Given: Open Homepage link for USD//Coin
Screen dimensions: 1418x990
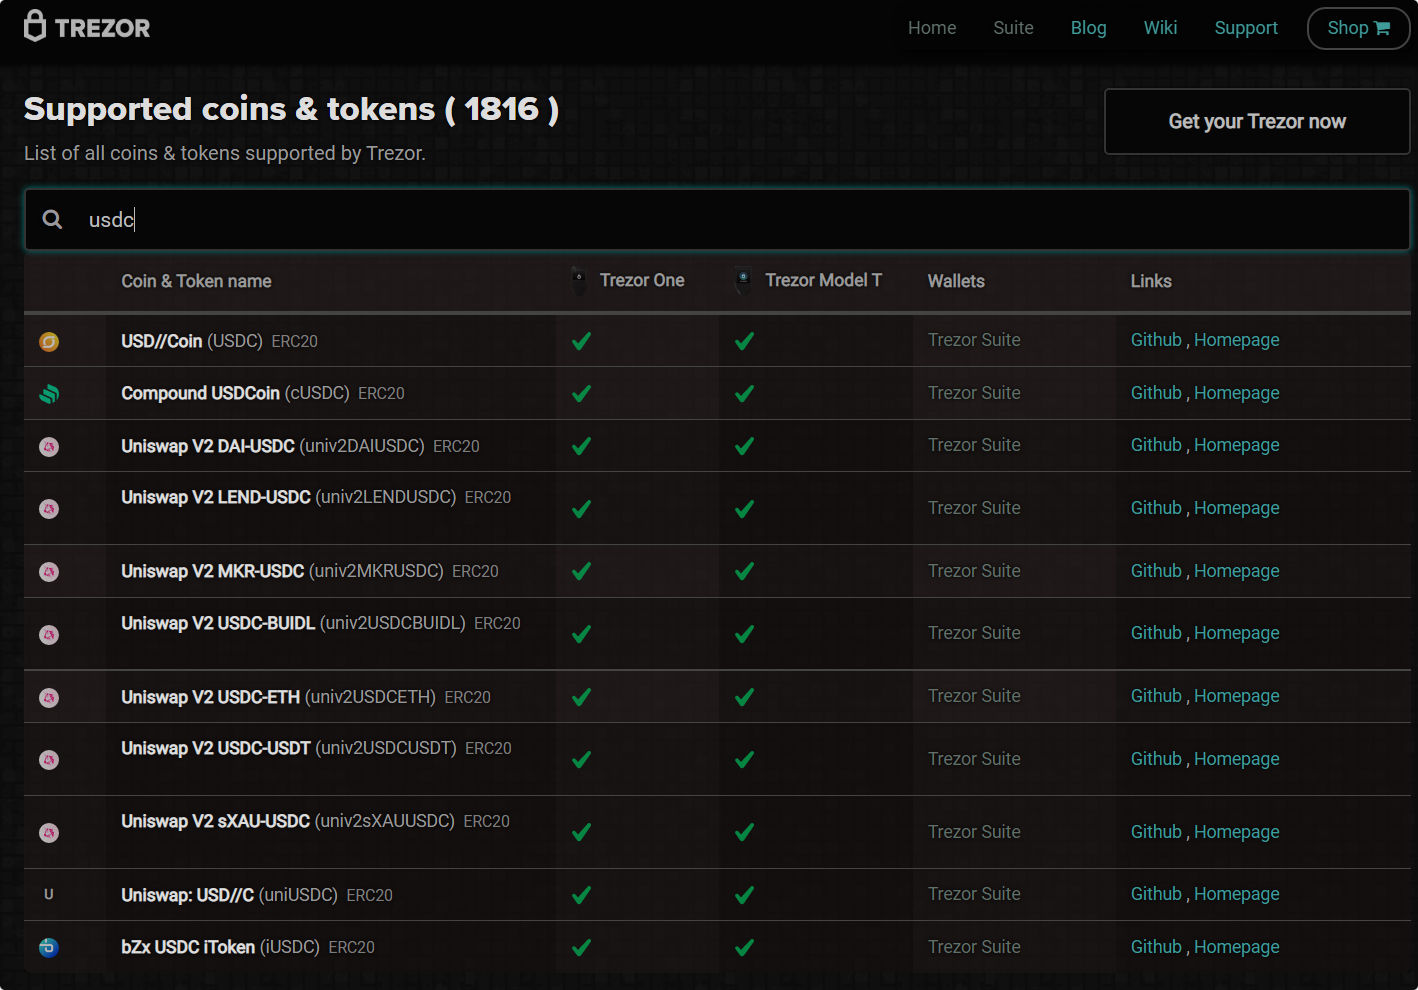Looking at the screenshot, I should coord(1237,340).
